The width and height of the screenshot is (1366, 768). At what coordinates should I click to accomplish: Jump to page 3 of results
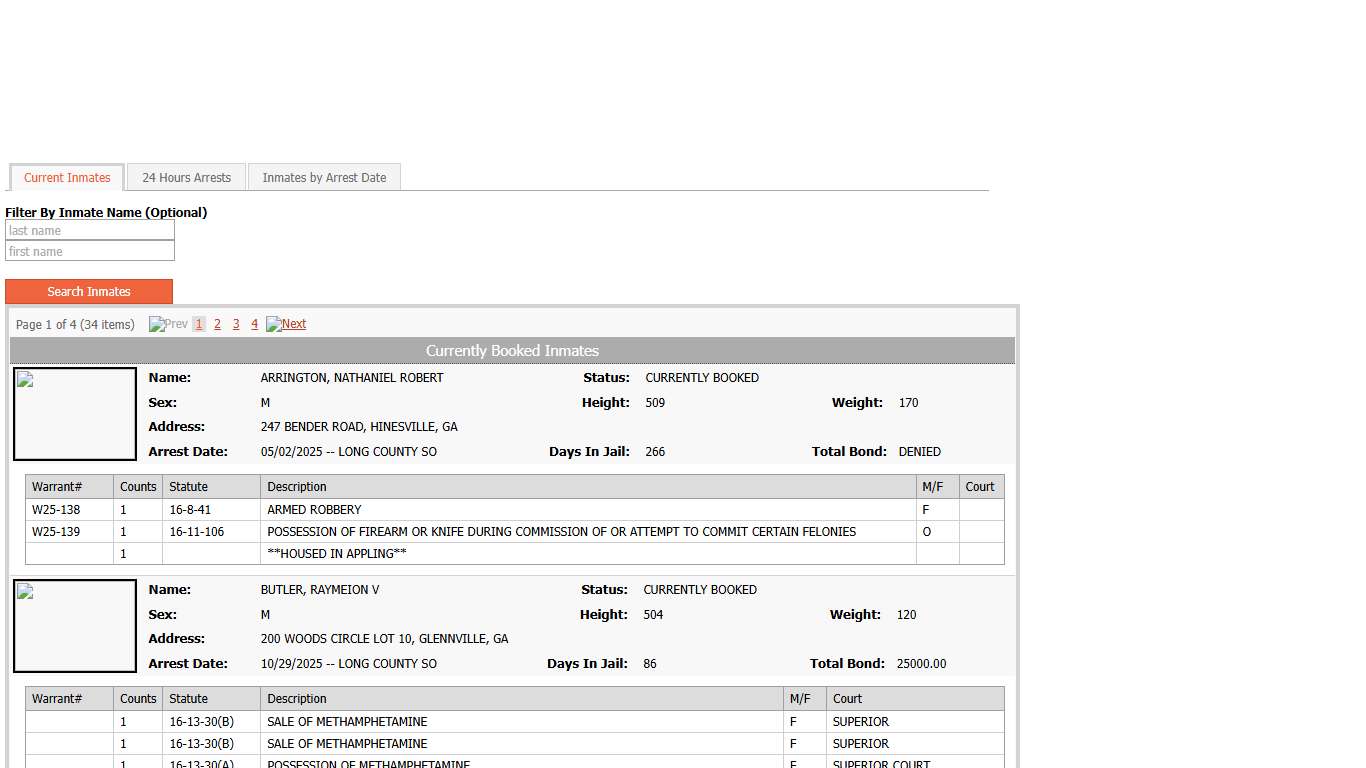point(236,324)
